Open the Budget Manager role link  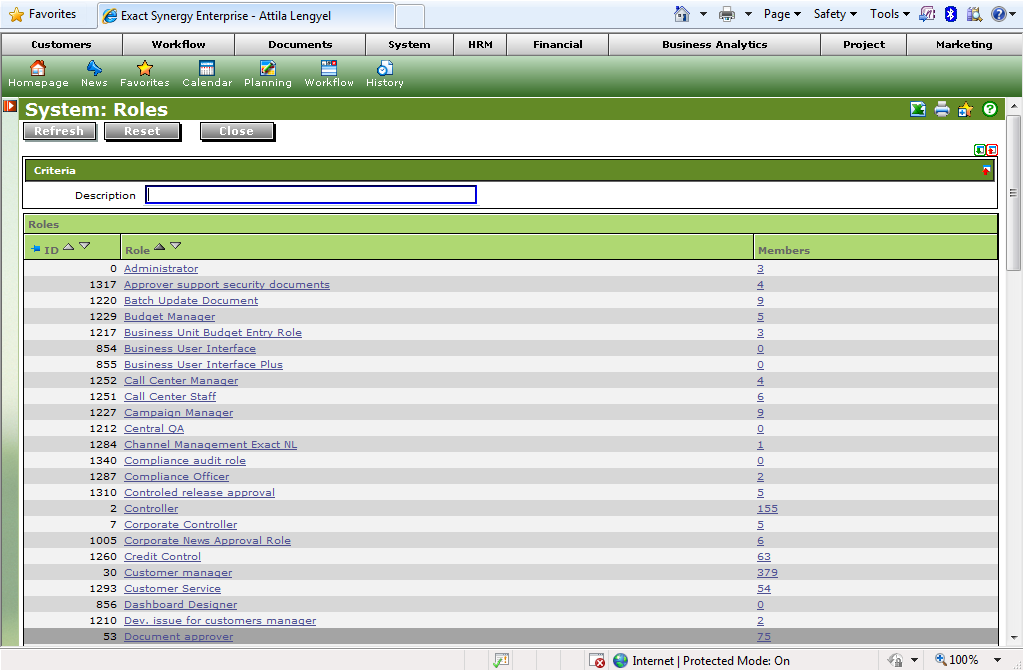click(170, 317)
